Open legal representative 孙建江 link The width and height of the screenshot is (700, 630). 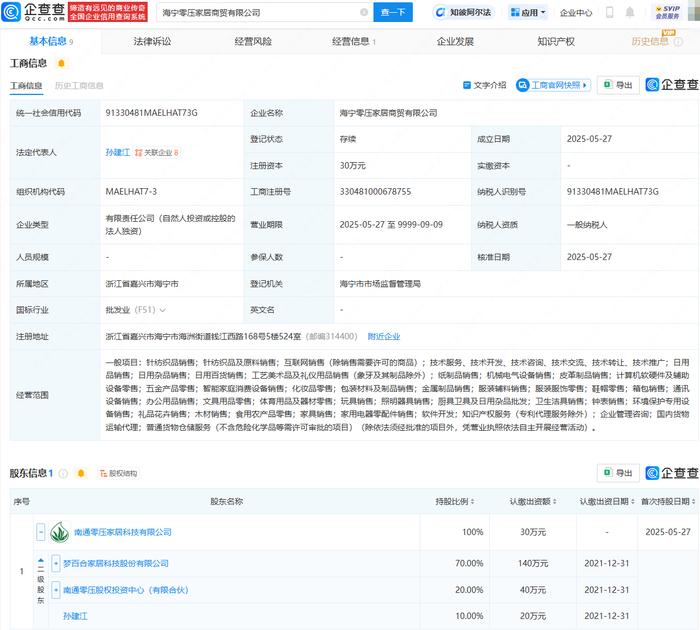117,153
